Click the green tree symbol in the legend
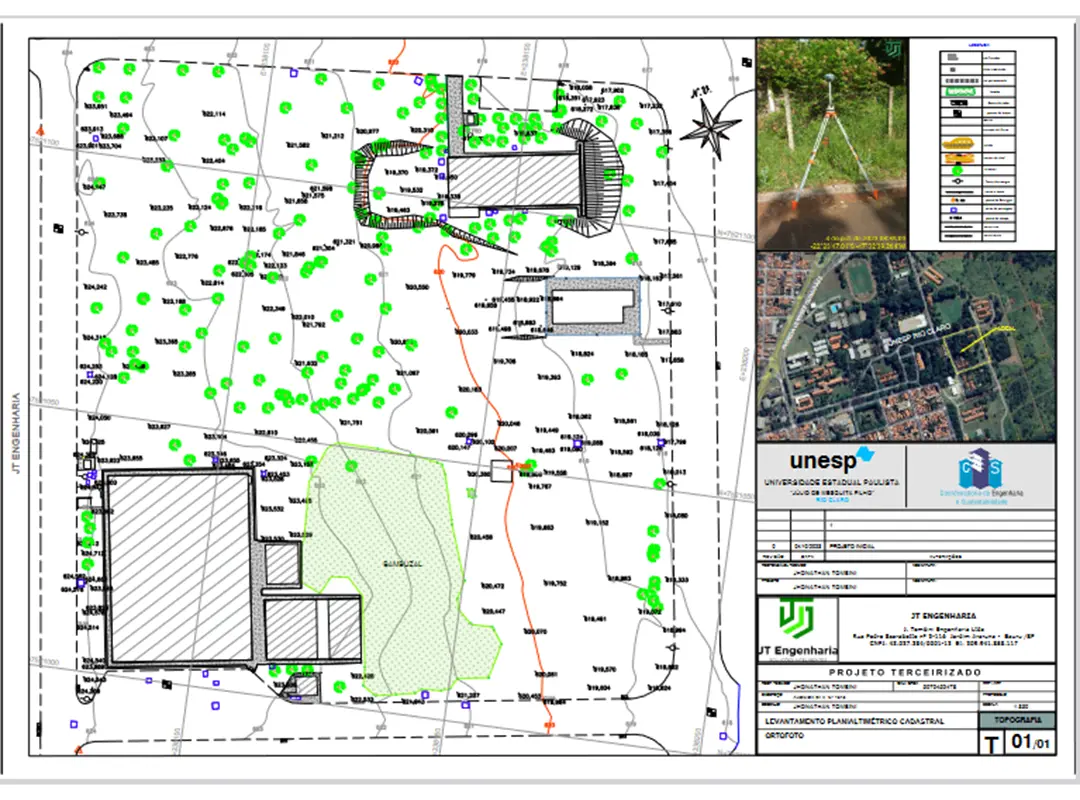Viewport: 1080px width, 800px height. coord(957,171)
